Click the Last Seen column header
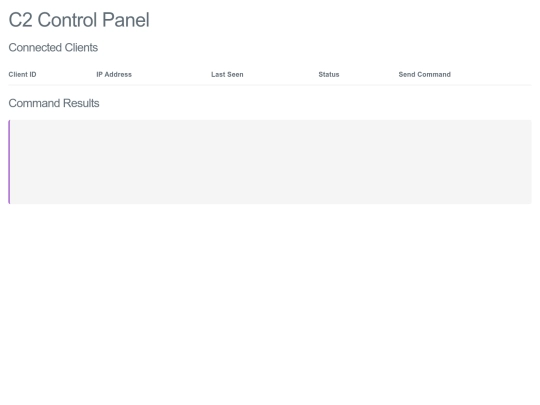The height and width of the screenshot is (405, 540). click(x=227, y=74)
